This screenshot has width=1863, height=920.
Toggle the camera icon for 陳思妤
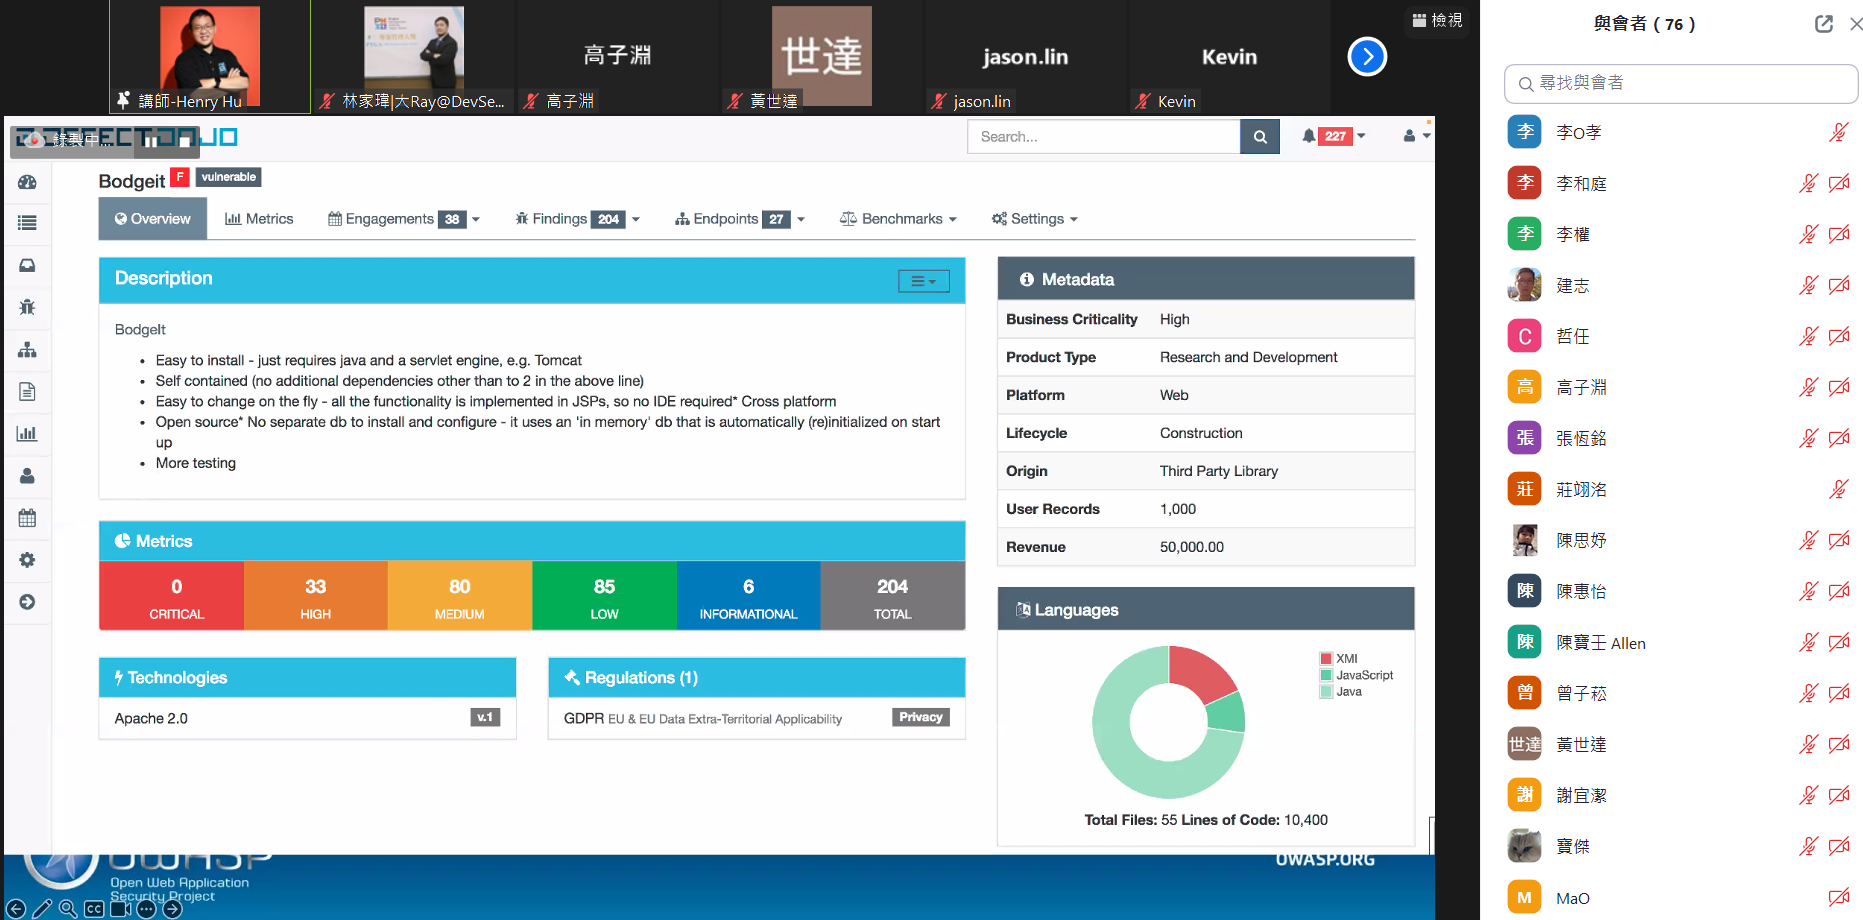[1838, 540]
